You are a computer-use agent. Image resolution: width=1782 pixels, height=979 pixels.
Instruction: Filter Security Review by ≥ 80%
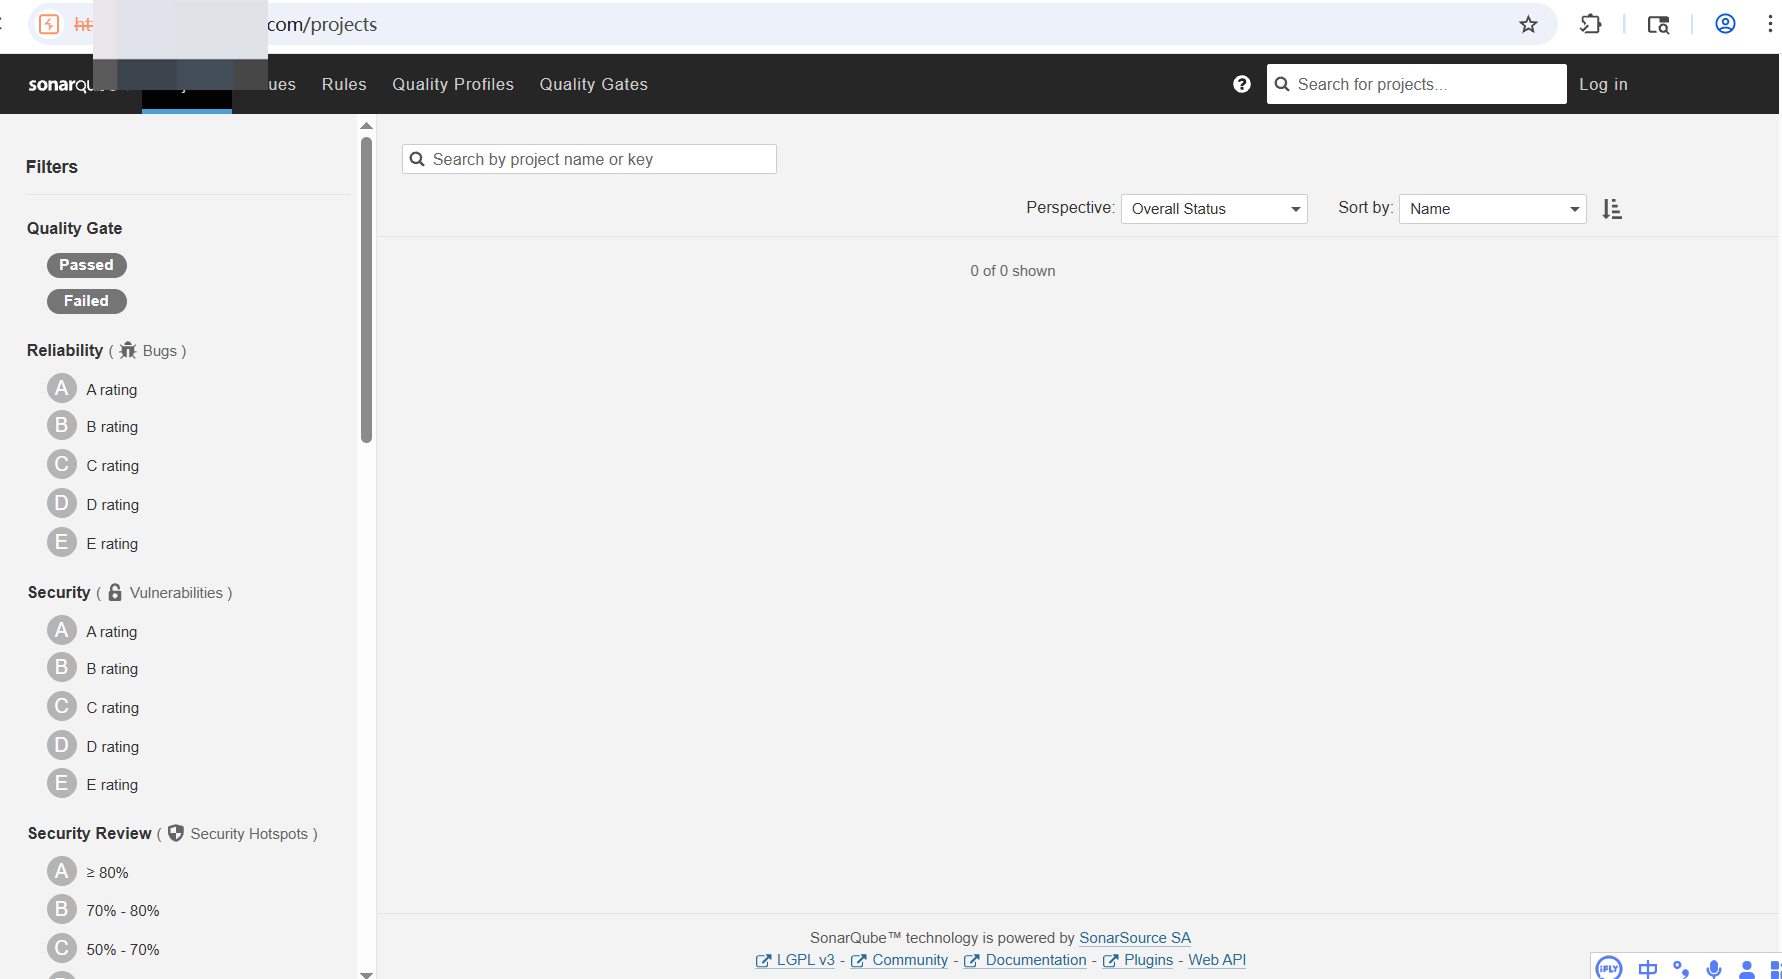click(x=107, y=873)
